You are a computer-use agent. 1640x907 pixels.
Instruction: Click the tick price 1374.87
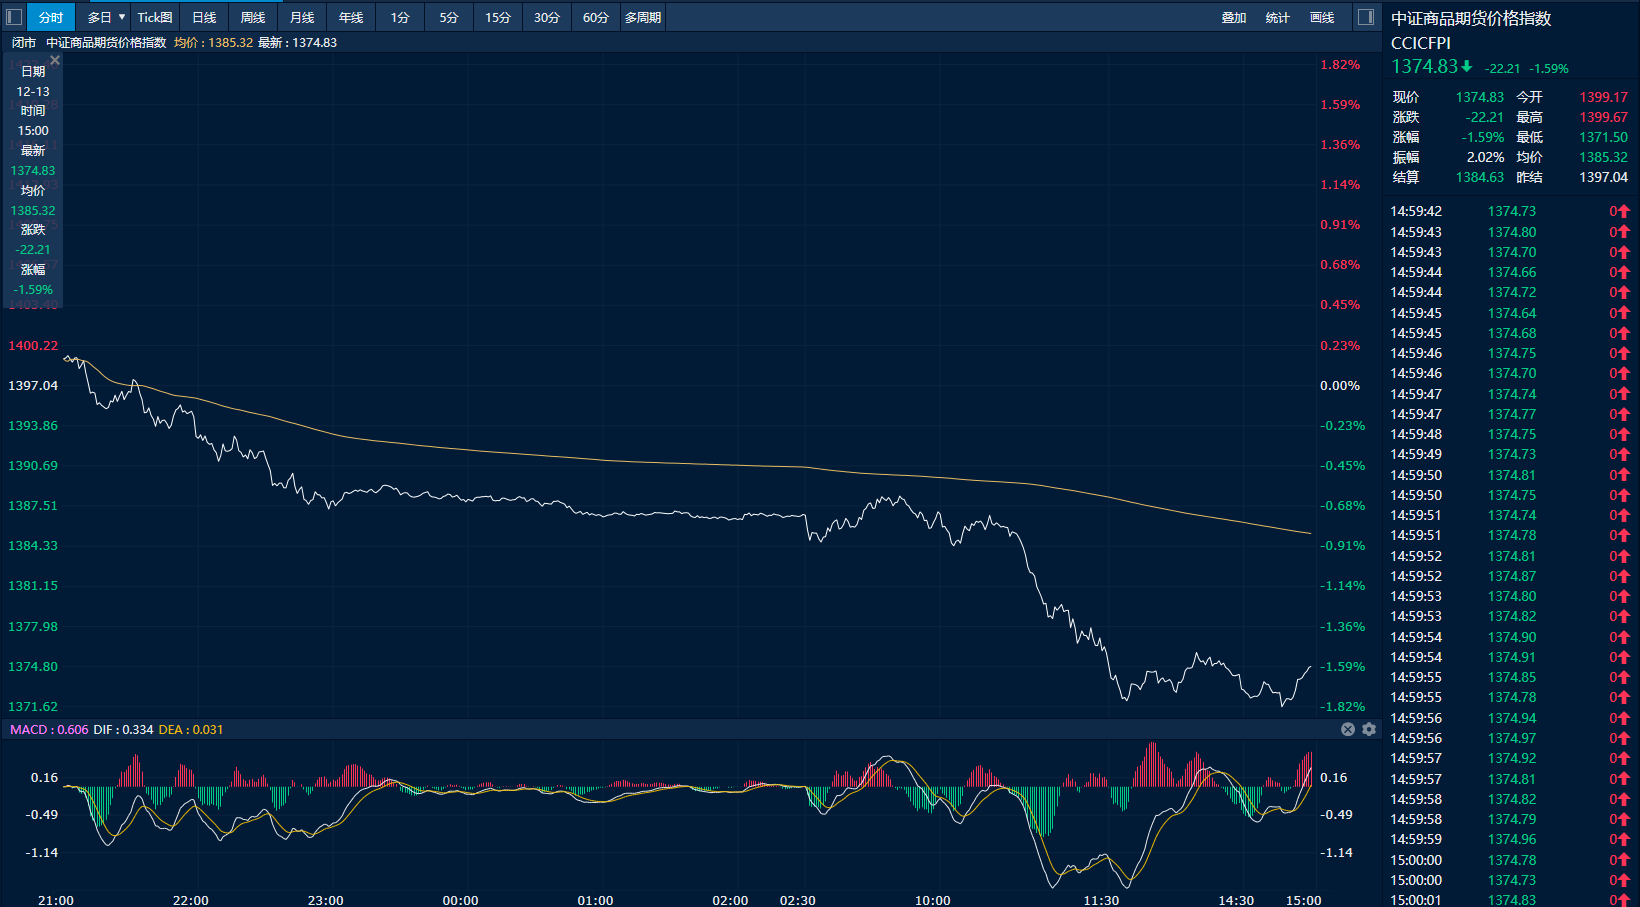coord(1512,576)
